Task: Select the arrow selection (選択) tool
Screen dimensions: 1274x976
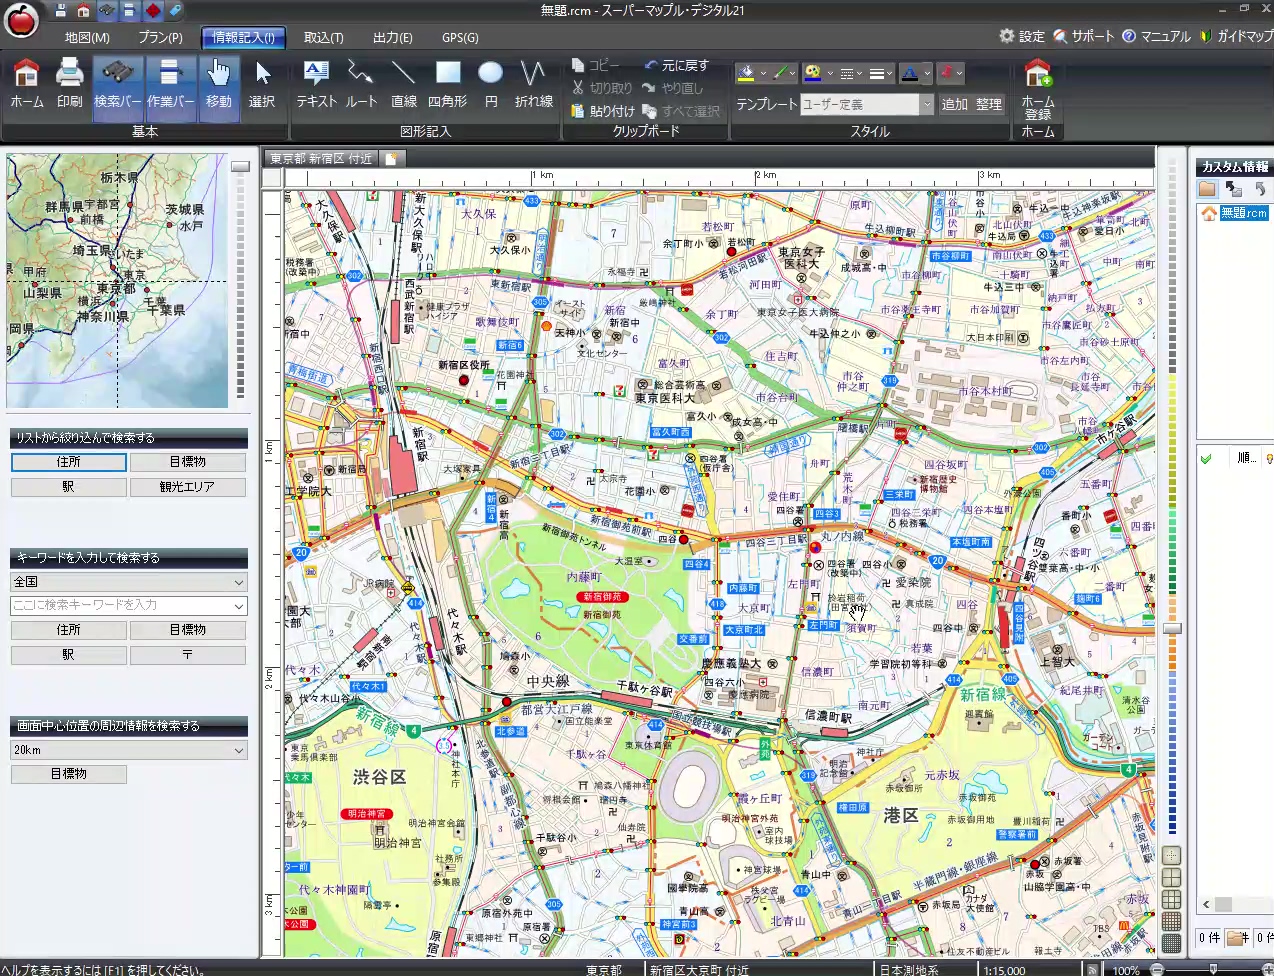Action: pyautogui.click(x=262, y=84)
